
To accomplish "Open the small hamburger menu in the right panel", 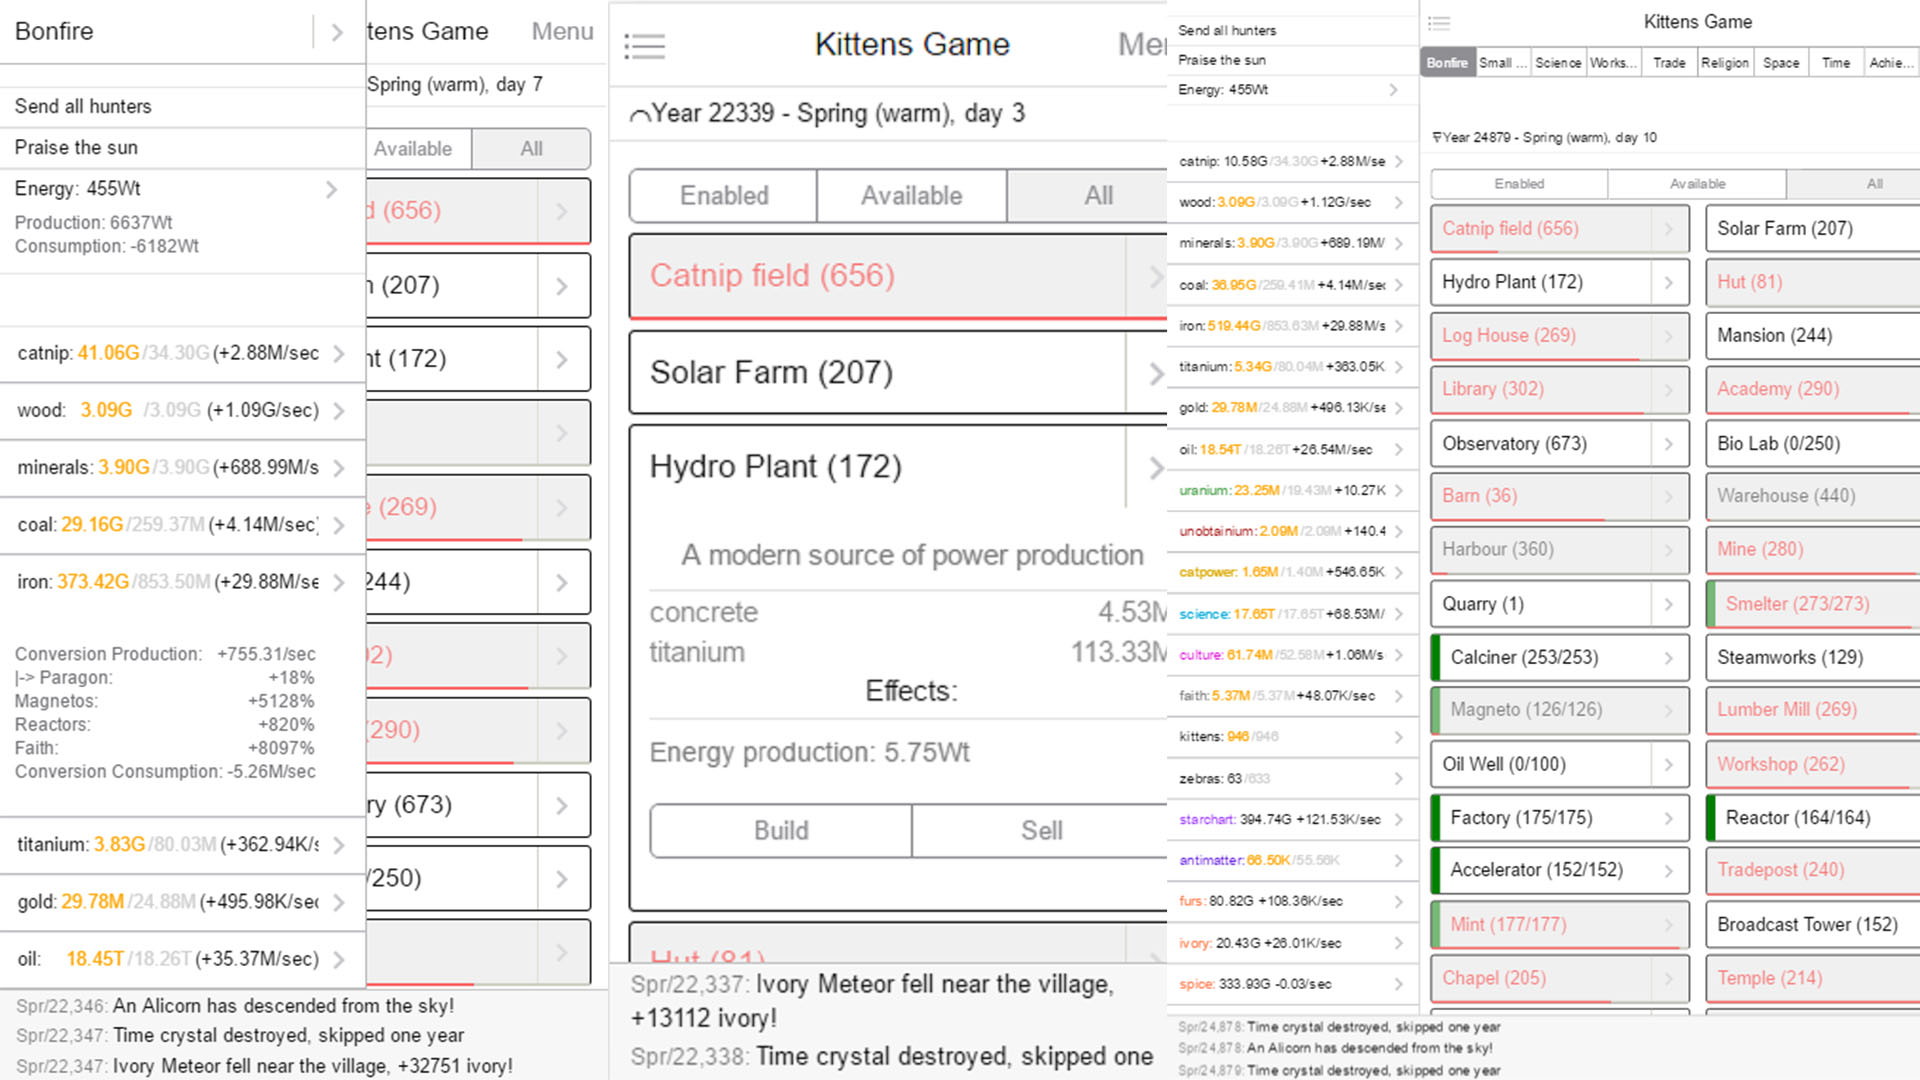I will [1439, 22].
